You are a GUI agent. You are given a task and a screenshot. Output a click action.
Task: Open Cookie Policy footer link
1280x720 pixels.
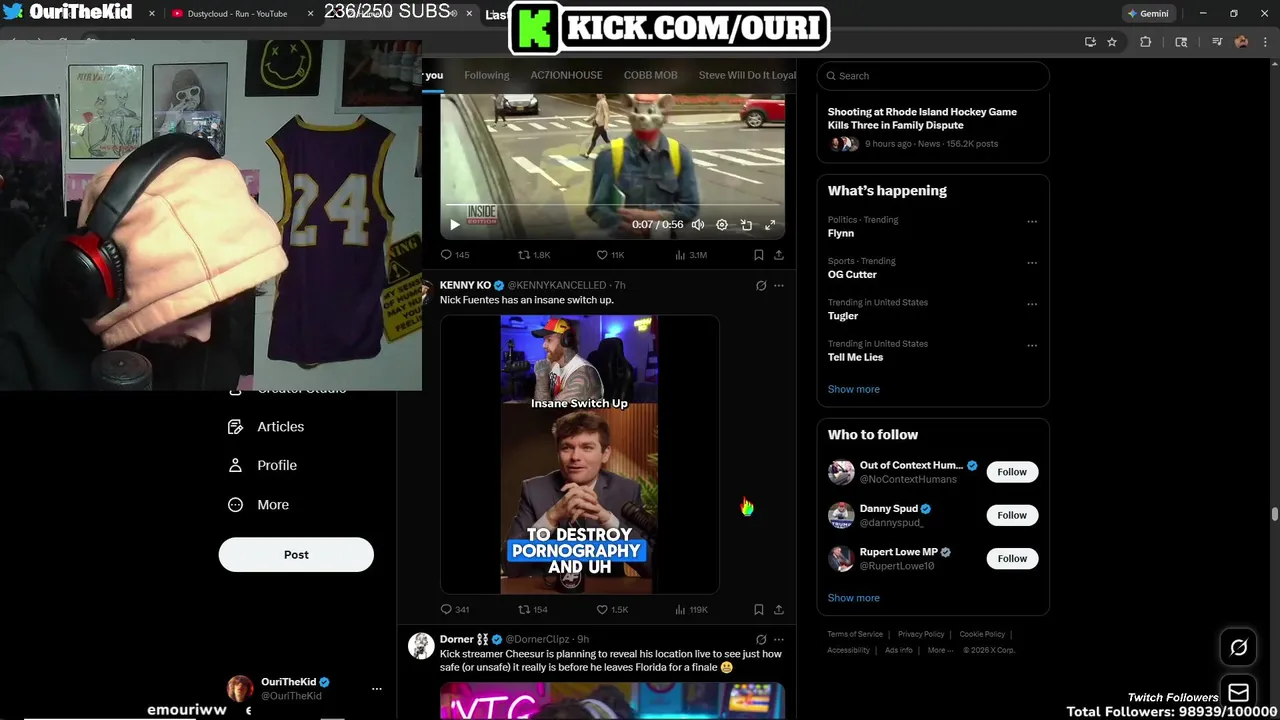pos(982,634)
